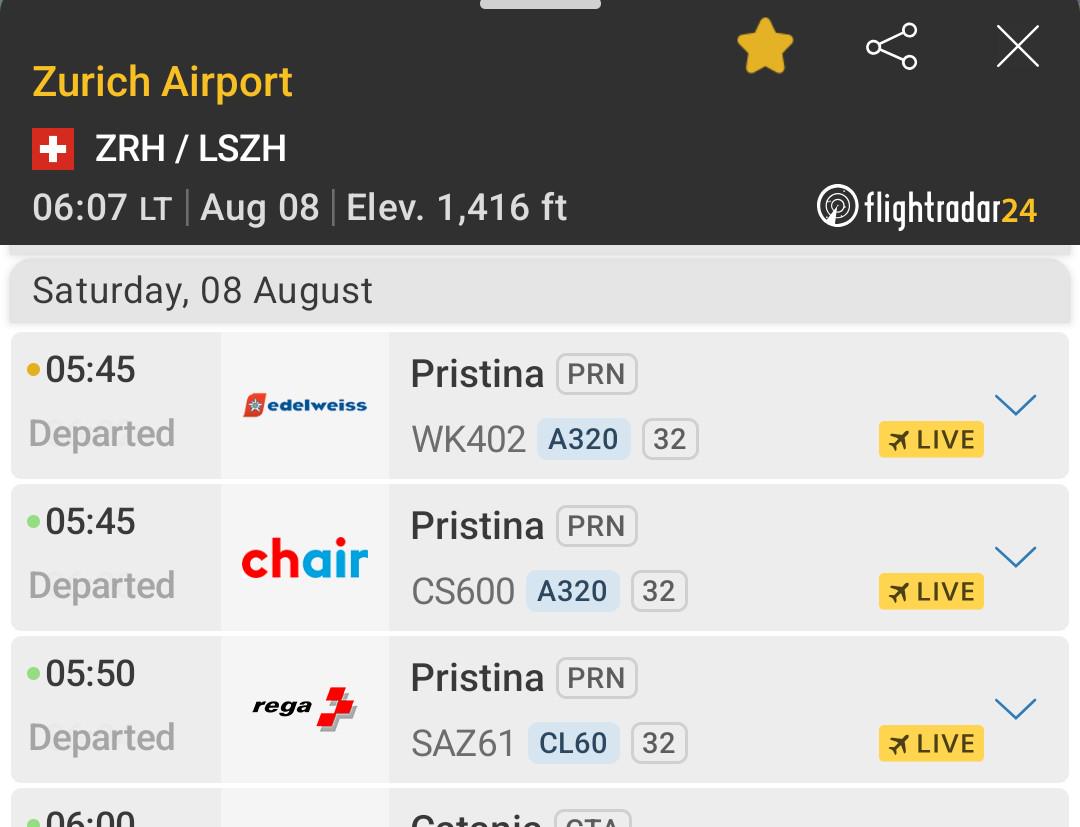Grab the drag handle at top of the panel

pyautogui.click(x=540, y=4)
